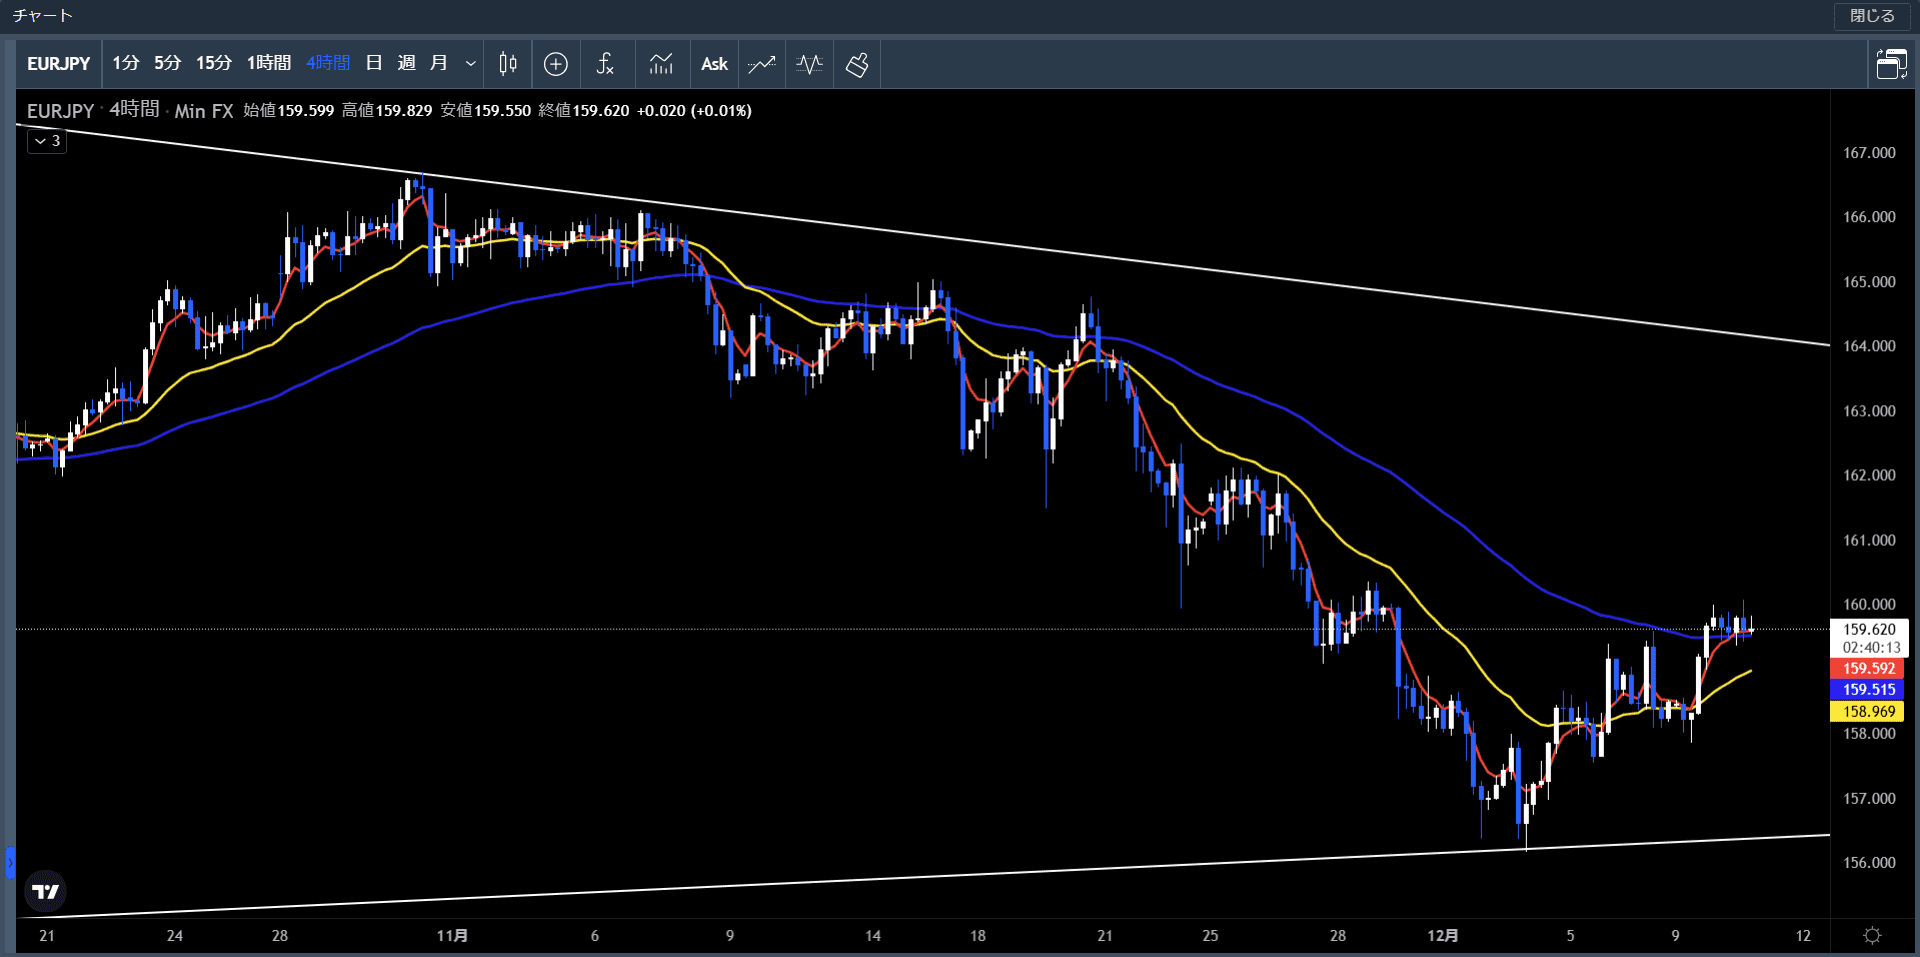Expand the left side panel handle
The image size is (1920, 957).
(x=10, y=862)
